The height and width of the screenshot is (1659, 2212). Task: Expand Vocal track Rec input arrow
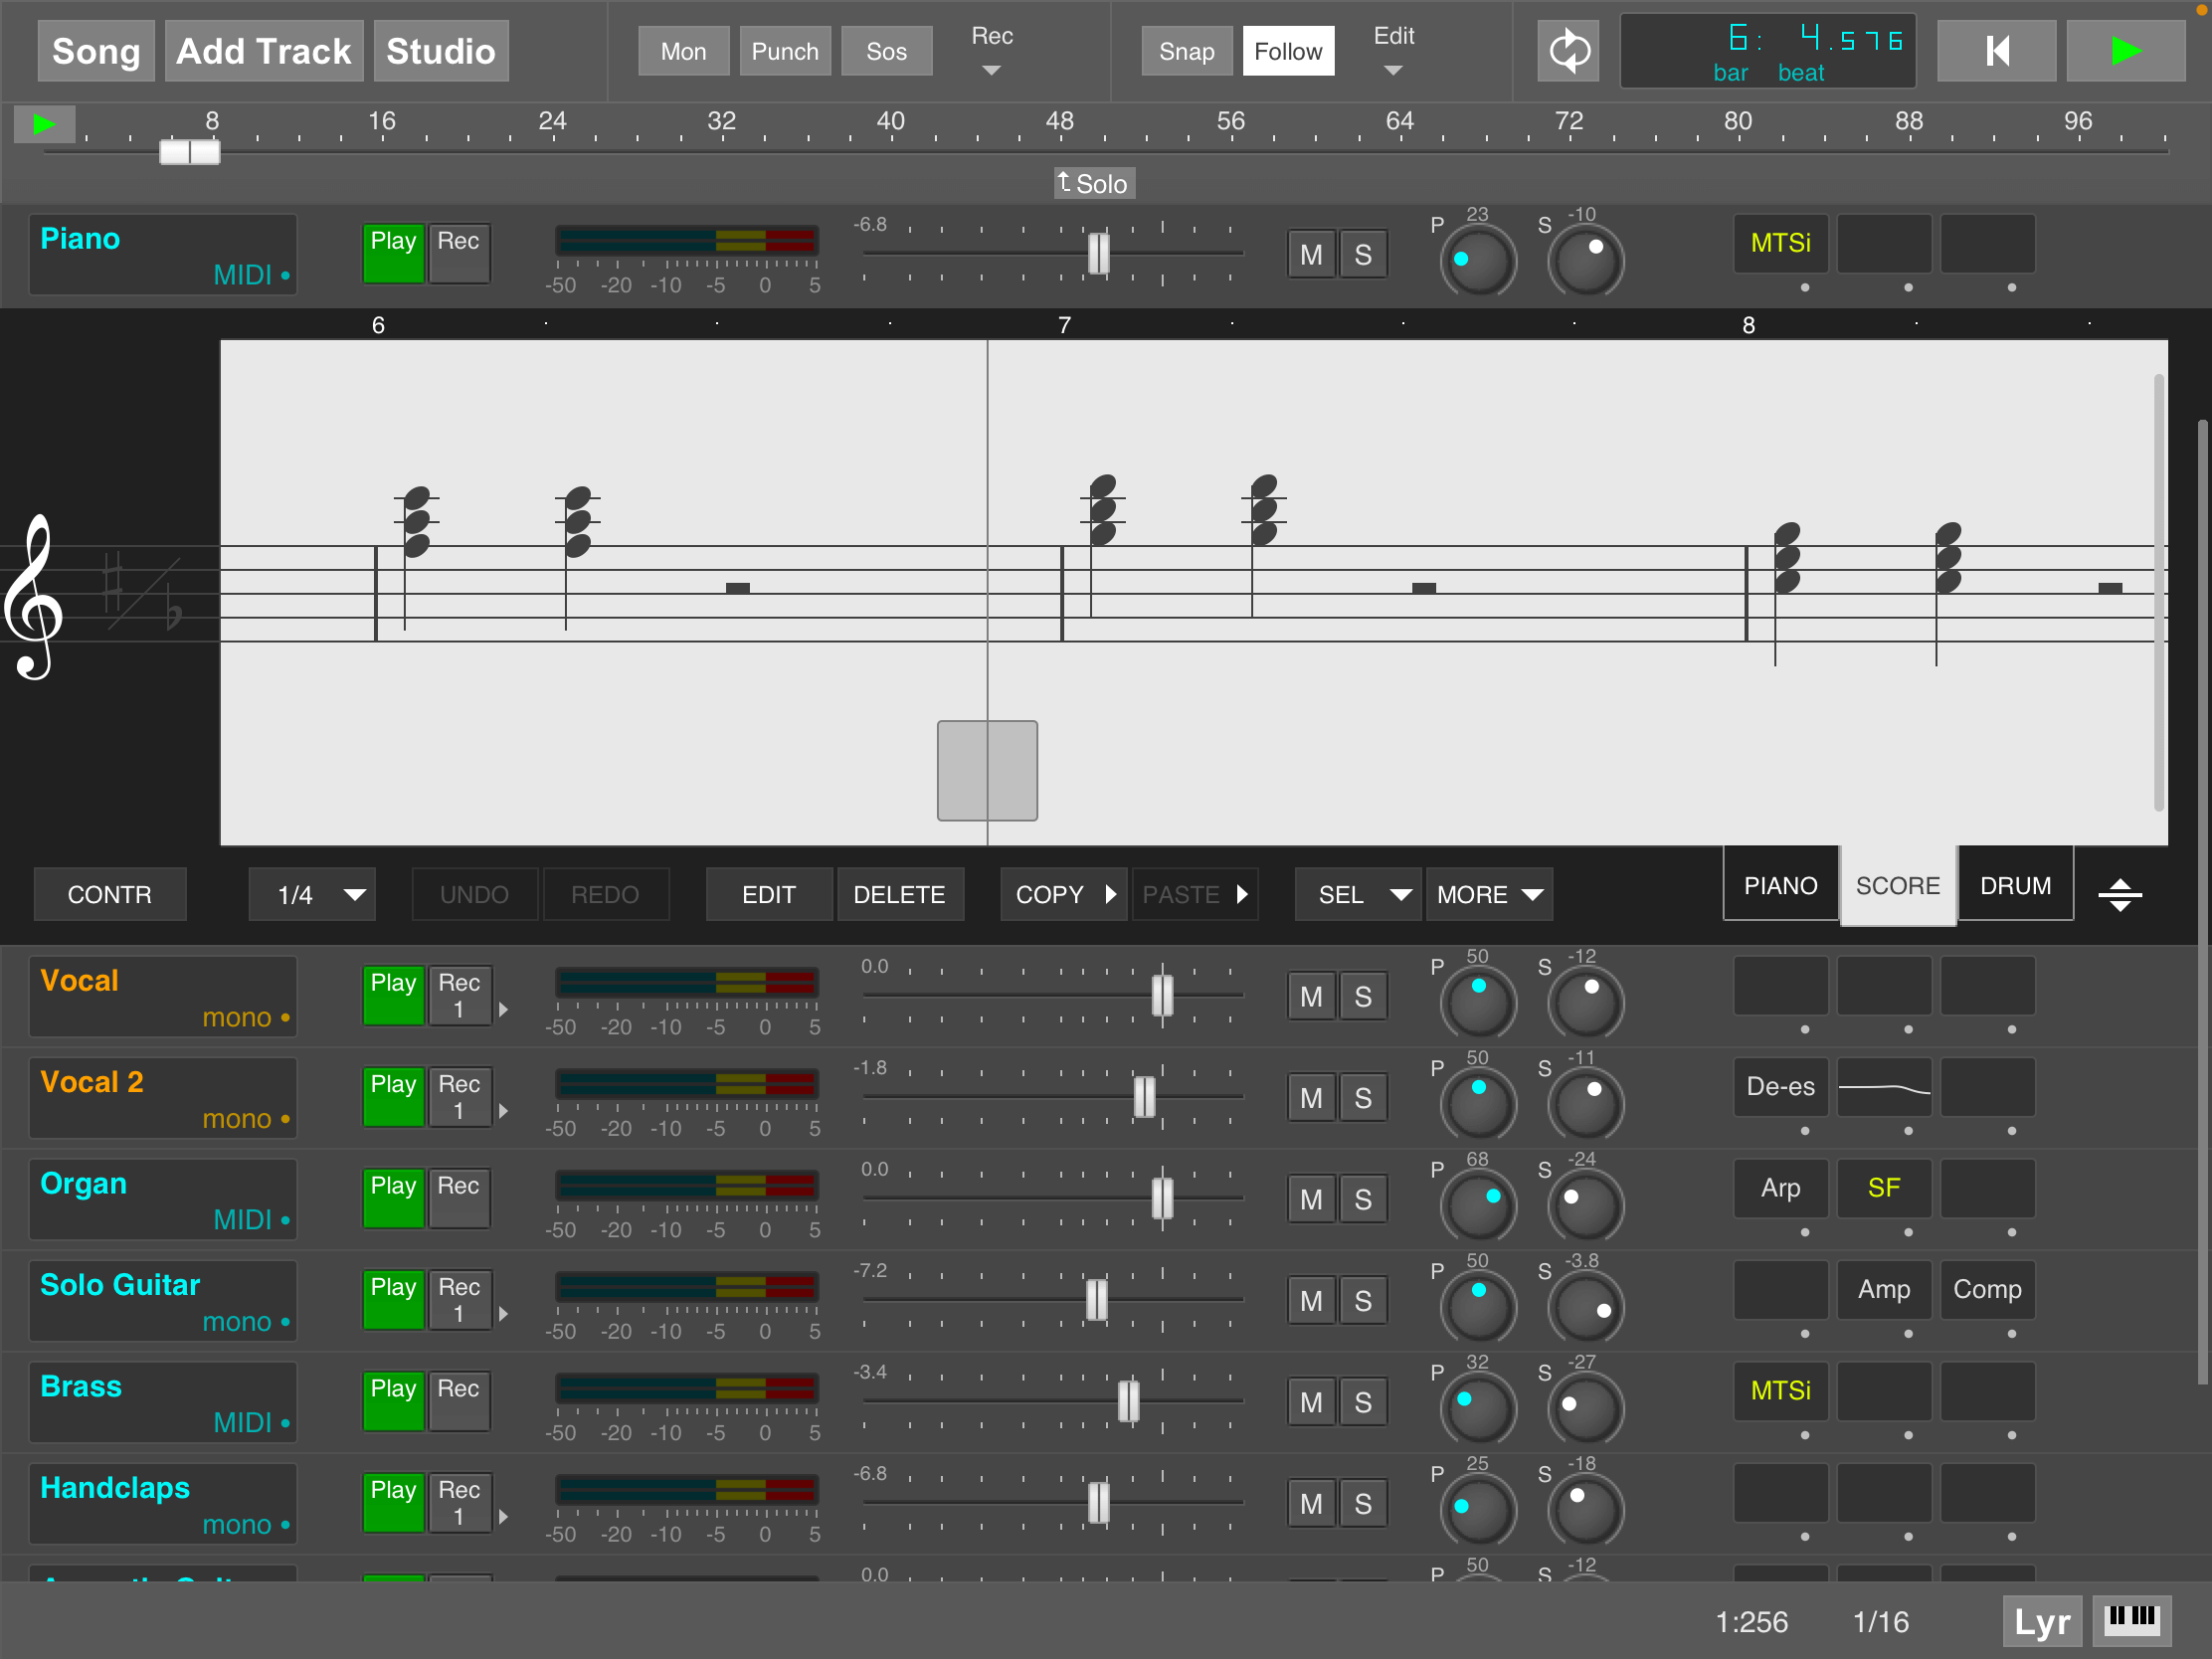tap(503, 1010)
